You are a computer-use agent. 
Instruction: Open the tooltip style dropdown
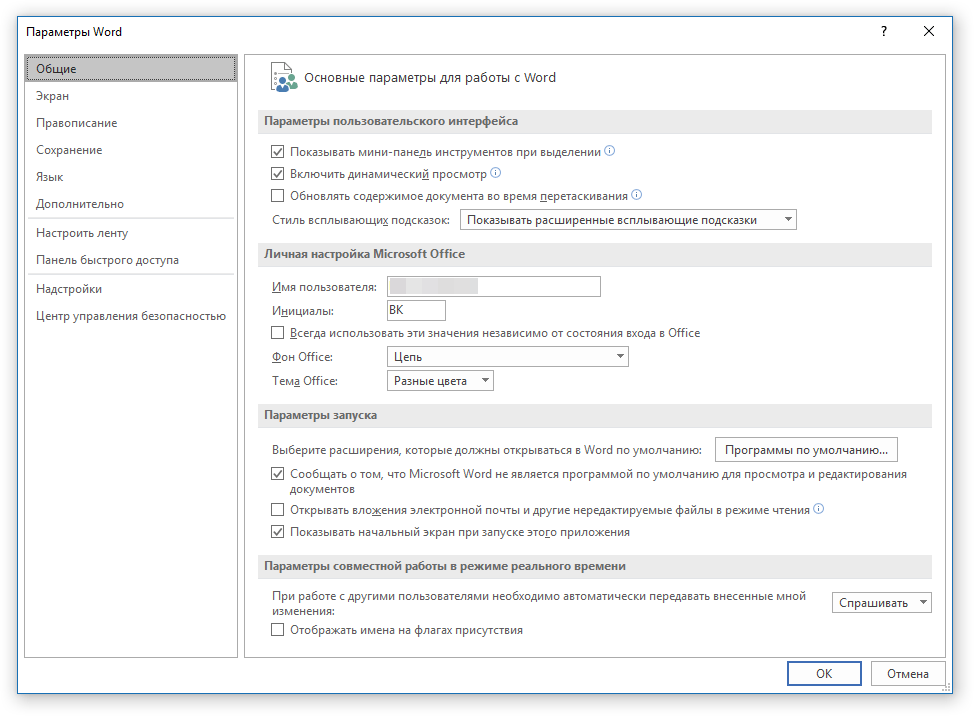(x=628, y=220)
